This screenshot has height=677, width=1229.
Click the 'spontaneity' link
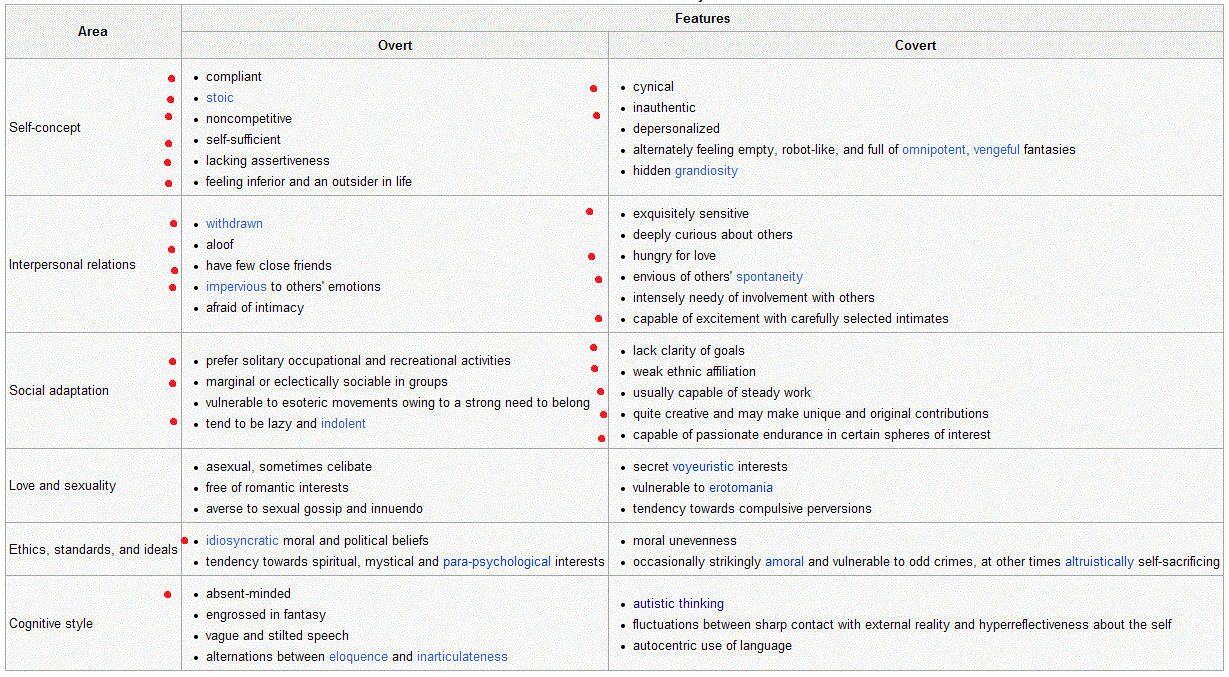(x=770, y=277)
